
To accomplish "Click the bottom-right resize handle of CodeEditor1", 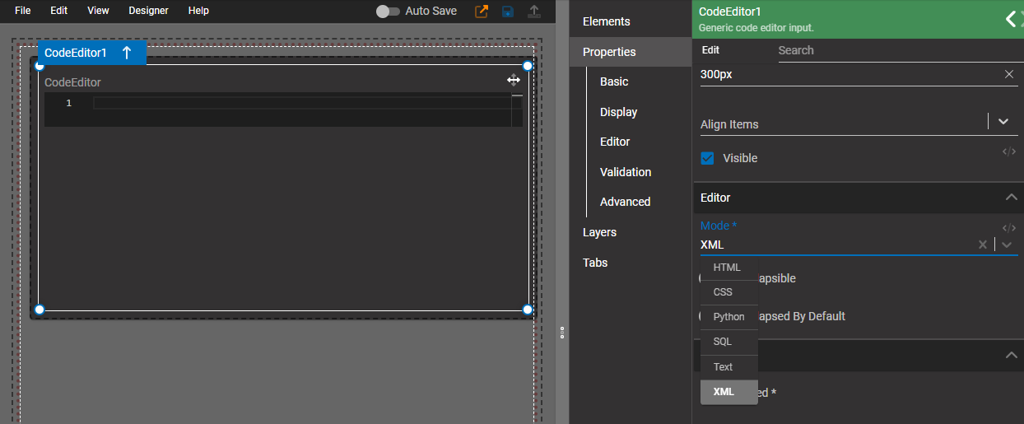I will pos(528,310).
